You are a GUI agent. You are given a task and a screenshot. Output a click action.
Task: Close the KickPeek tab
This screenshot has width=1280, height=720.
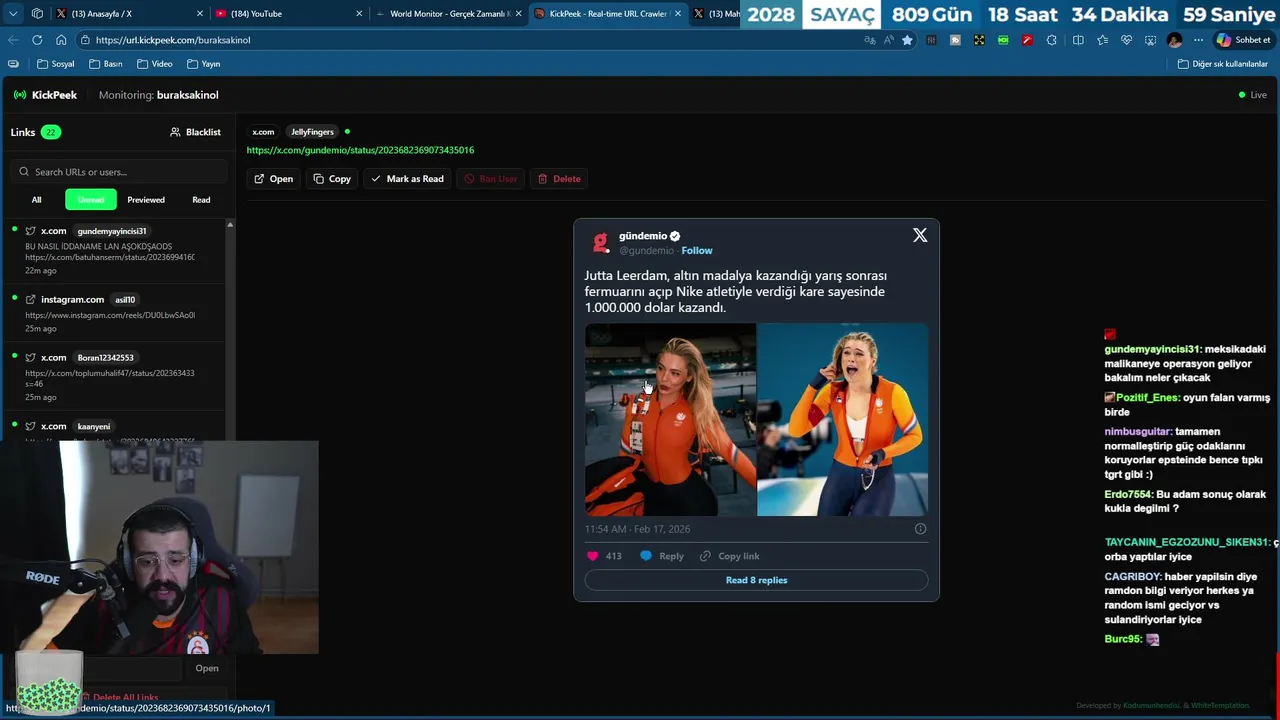tap(678, 14)
